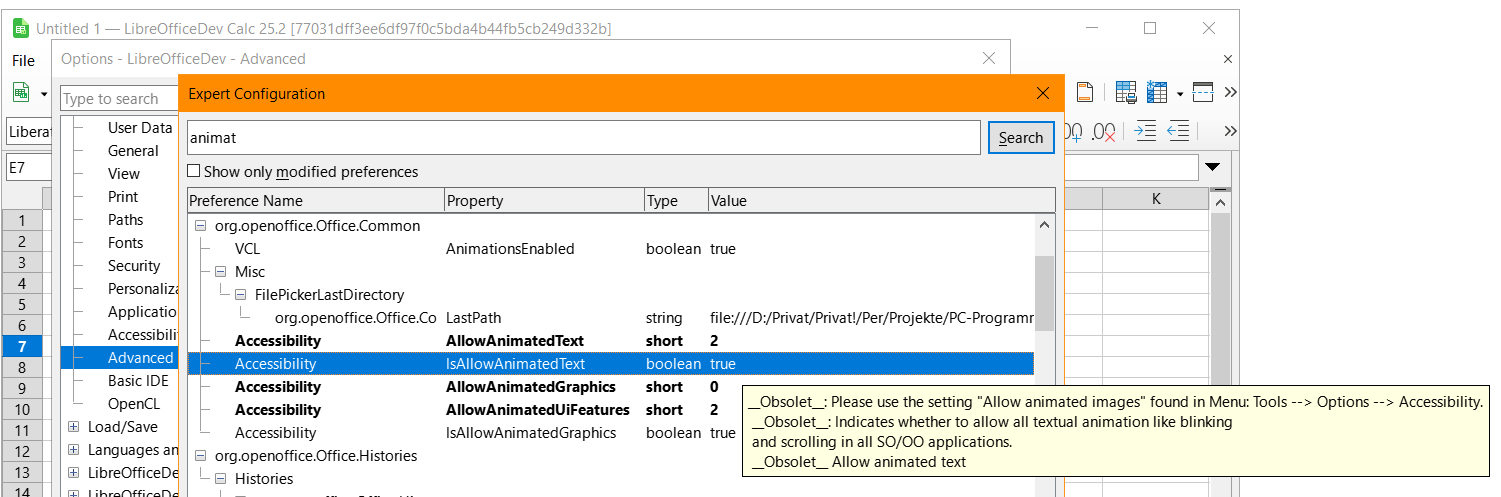The width and height of the screenshot is (1501, 497).
Task: Open the New document dropdown arrow
Action: [44, 93]
